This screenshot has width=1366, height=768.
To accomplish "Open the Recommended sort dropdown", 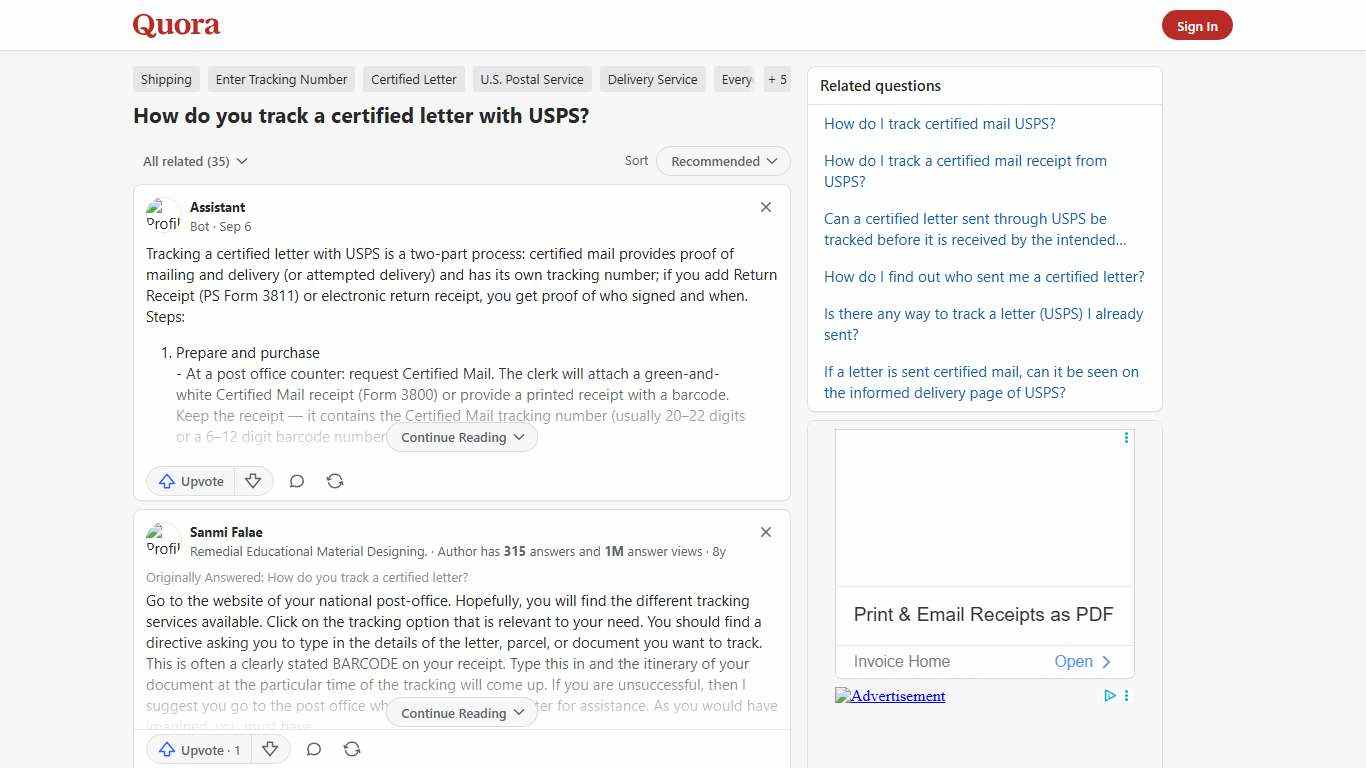I will (x=722, y=161).
